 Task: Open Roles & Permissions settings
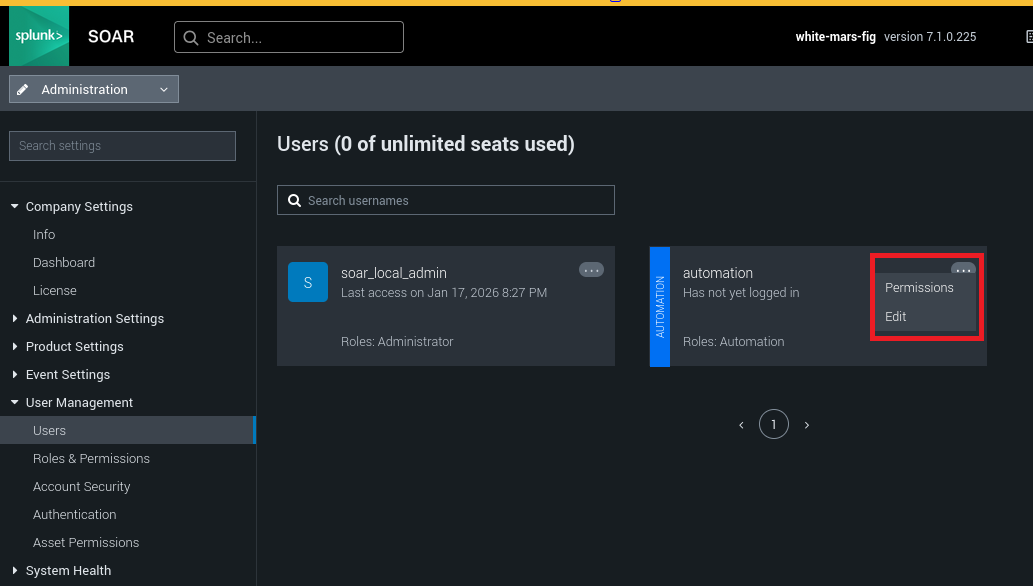click(91, 459)
